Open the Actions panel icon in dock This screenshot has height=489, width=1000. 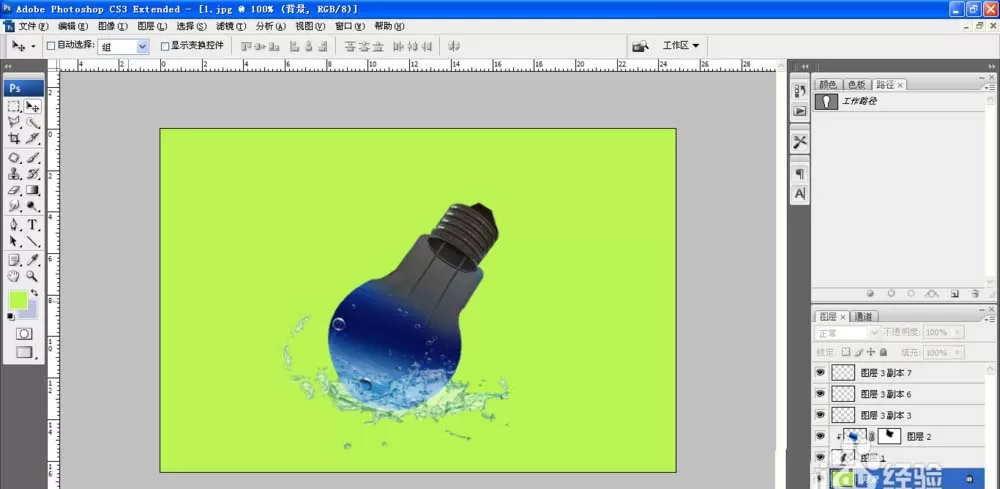[800, 111]
